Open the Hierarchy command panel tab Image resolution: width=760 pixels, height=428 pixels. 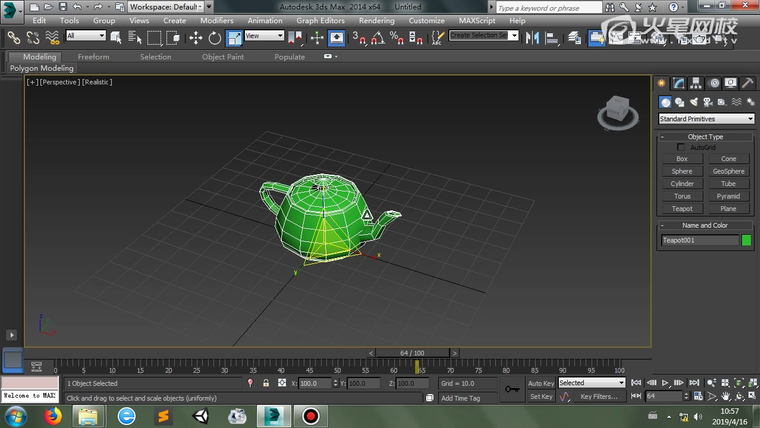click(x=696, y=83)
